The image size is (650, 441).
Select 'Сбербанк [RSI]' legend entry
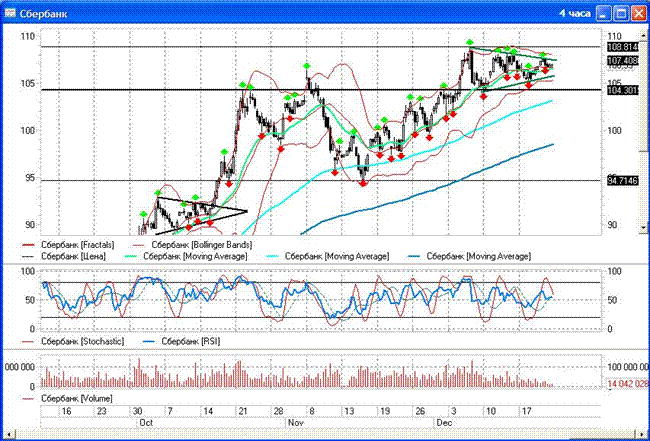point(181,341)
